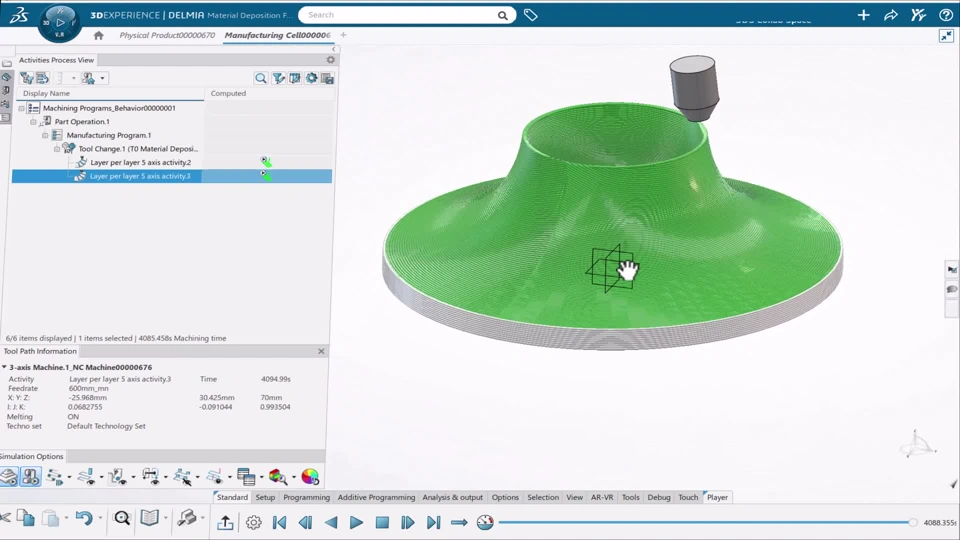Image resolution: width=960 pixels, height=540 pixels.
Task: Close the Tool Path Information panel
Action: pos(321,351)
